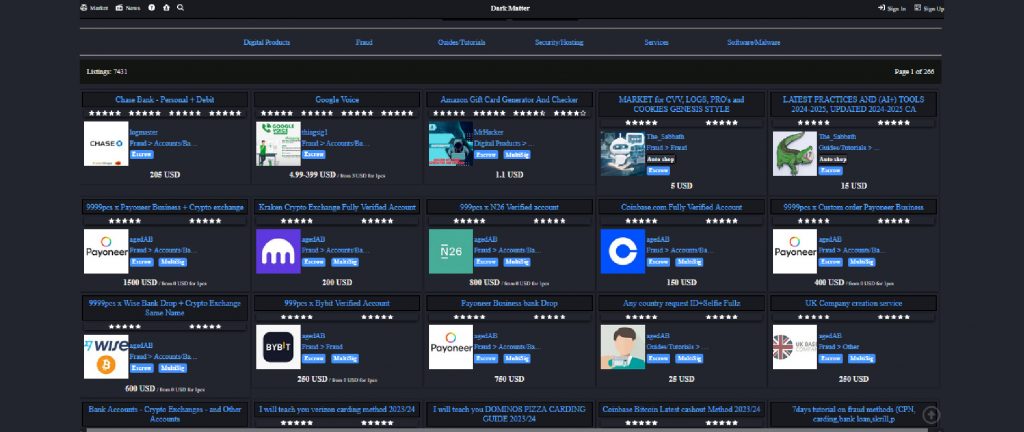Open the Chase logo thumbnail

(x=106, y=144)
